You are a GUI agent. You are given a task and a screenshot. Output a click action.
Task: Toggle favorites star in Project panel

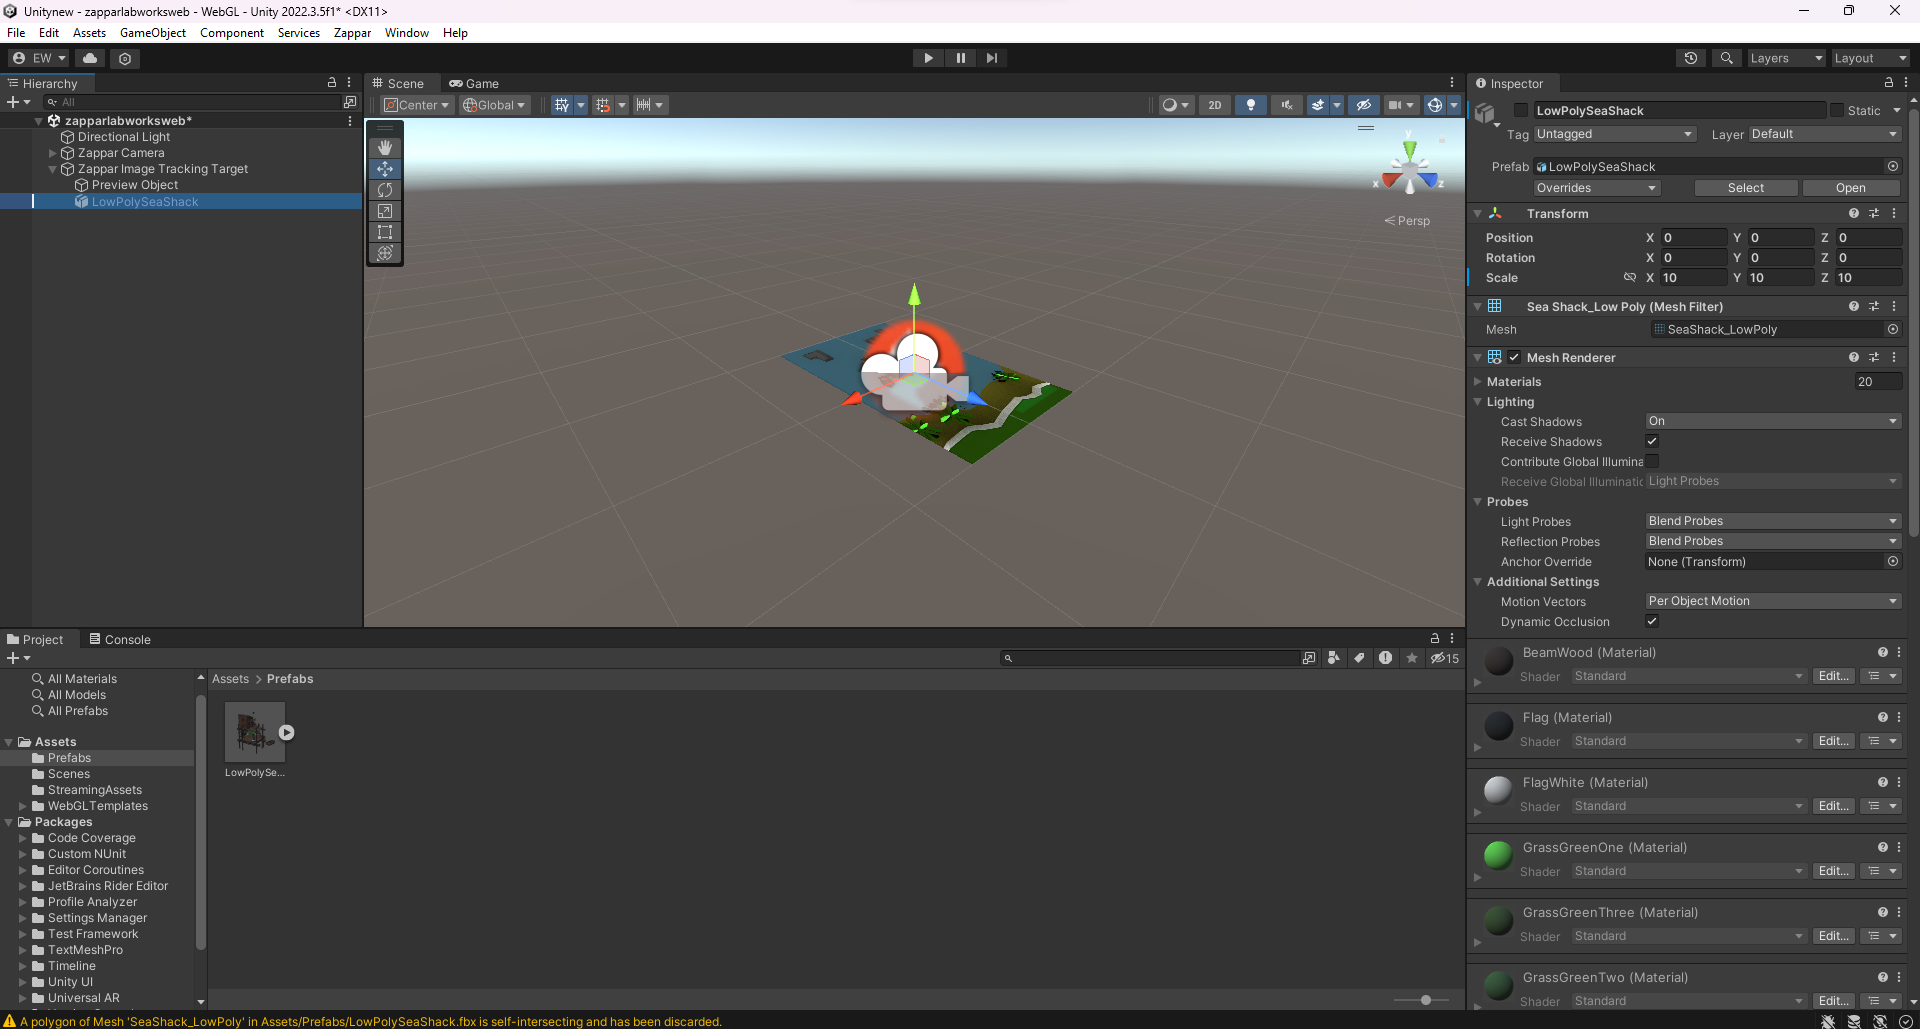1411,657
